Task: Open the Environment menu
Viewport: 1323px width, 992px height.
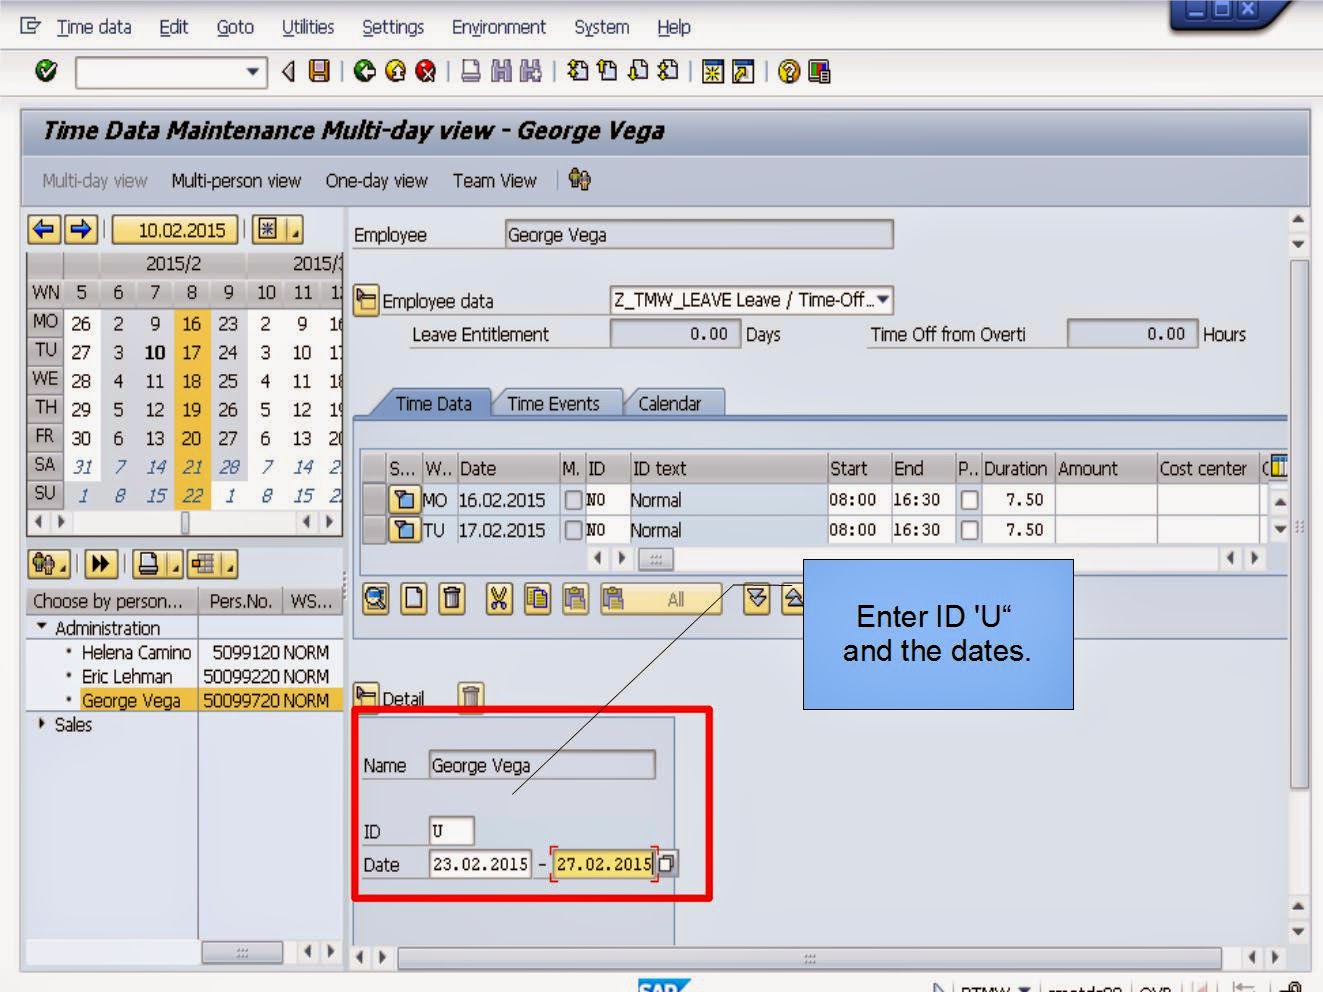Action: click(498, 27)
